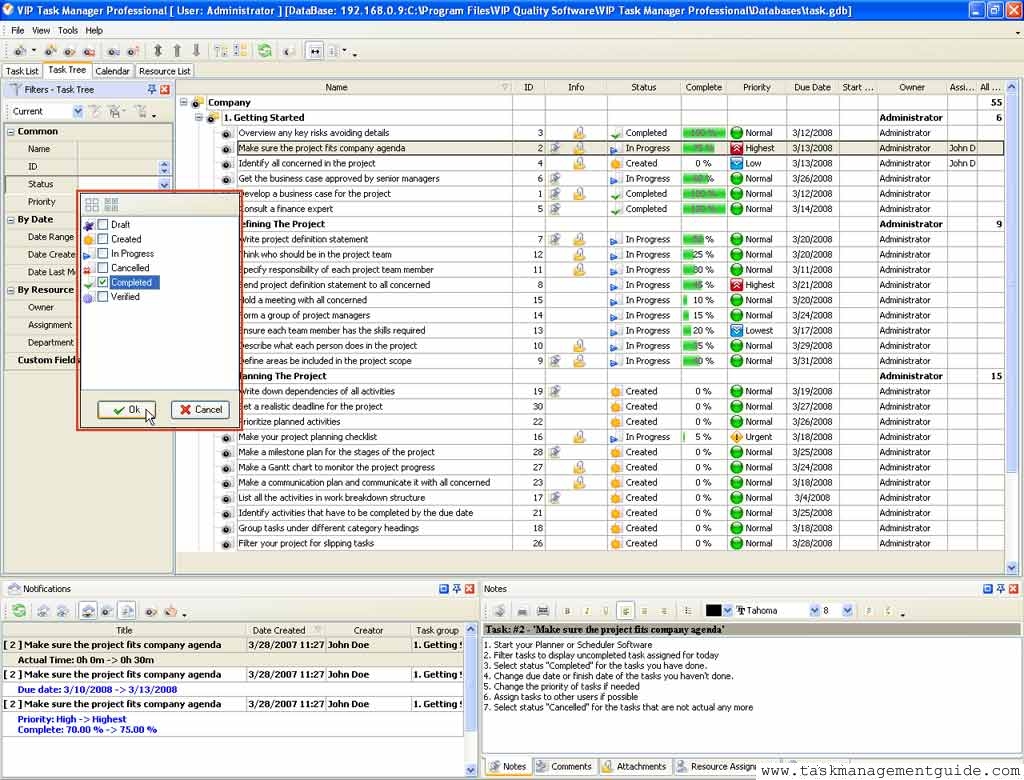Click the bullet list icon in Notes toolbar
The image size is (1024, 780).
688,611
